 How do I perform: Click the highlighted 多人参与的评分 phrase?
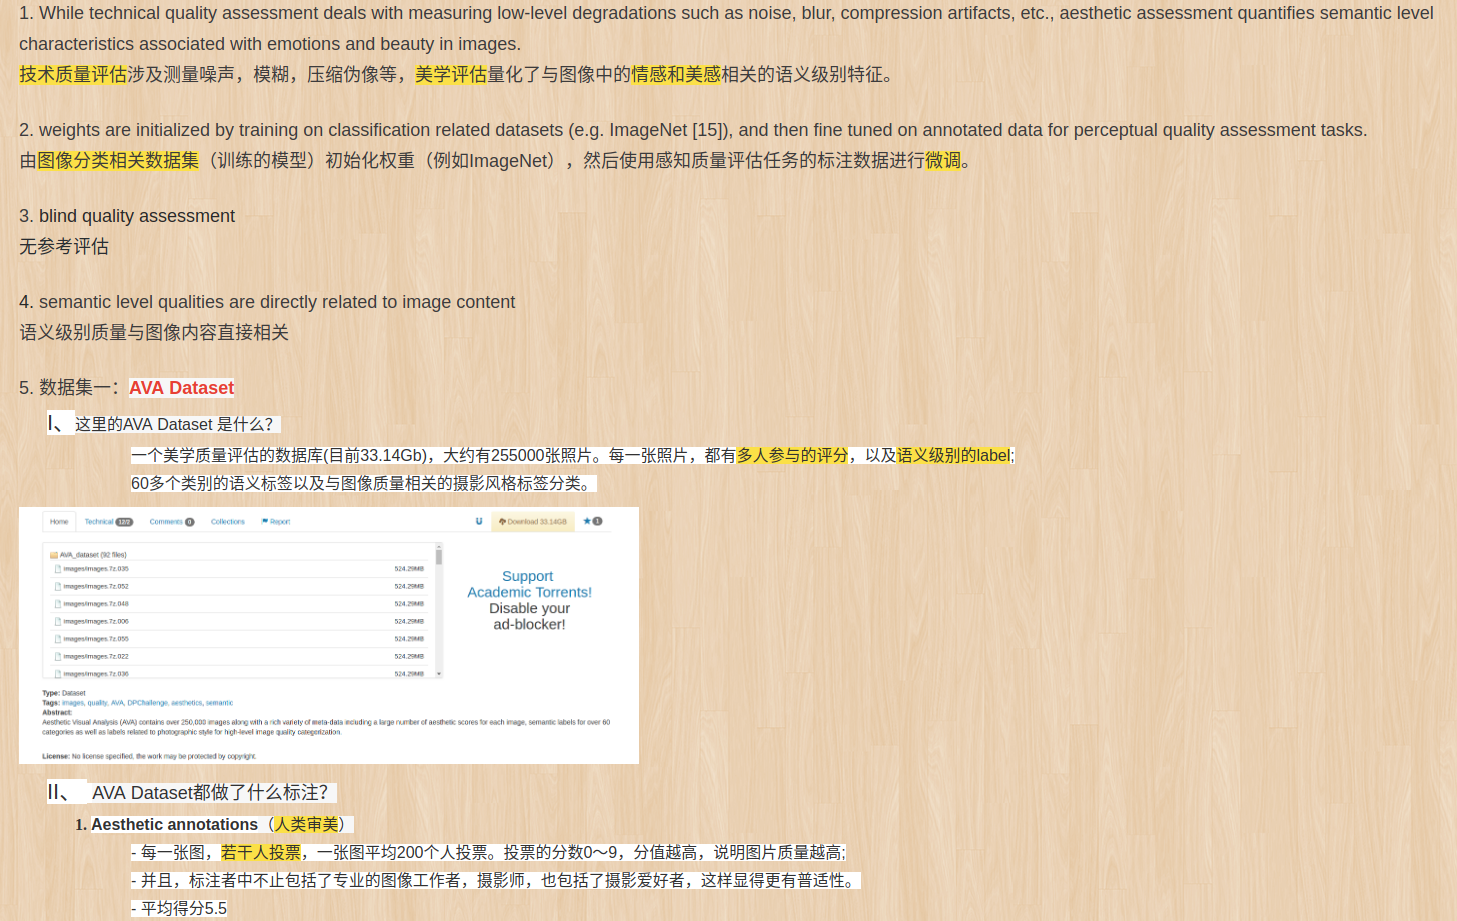pos(793,456)
